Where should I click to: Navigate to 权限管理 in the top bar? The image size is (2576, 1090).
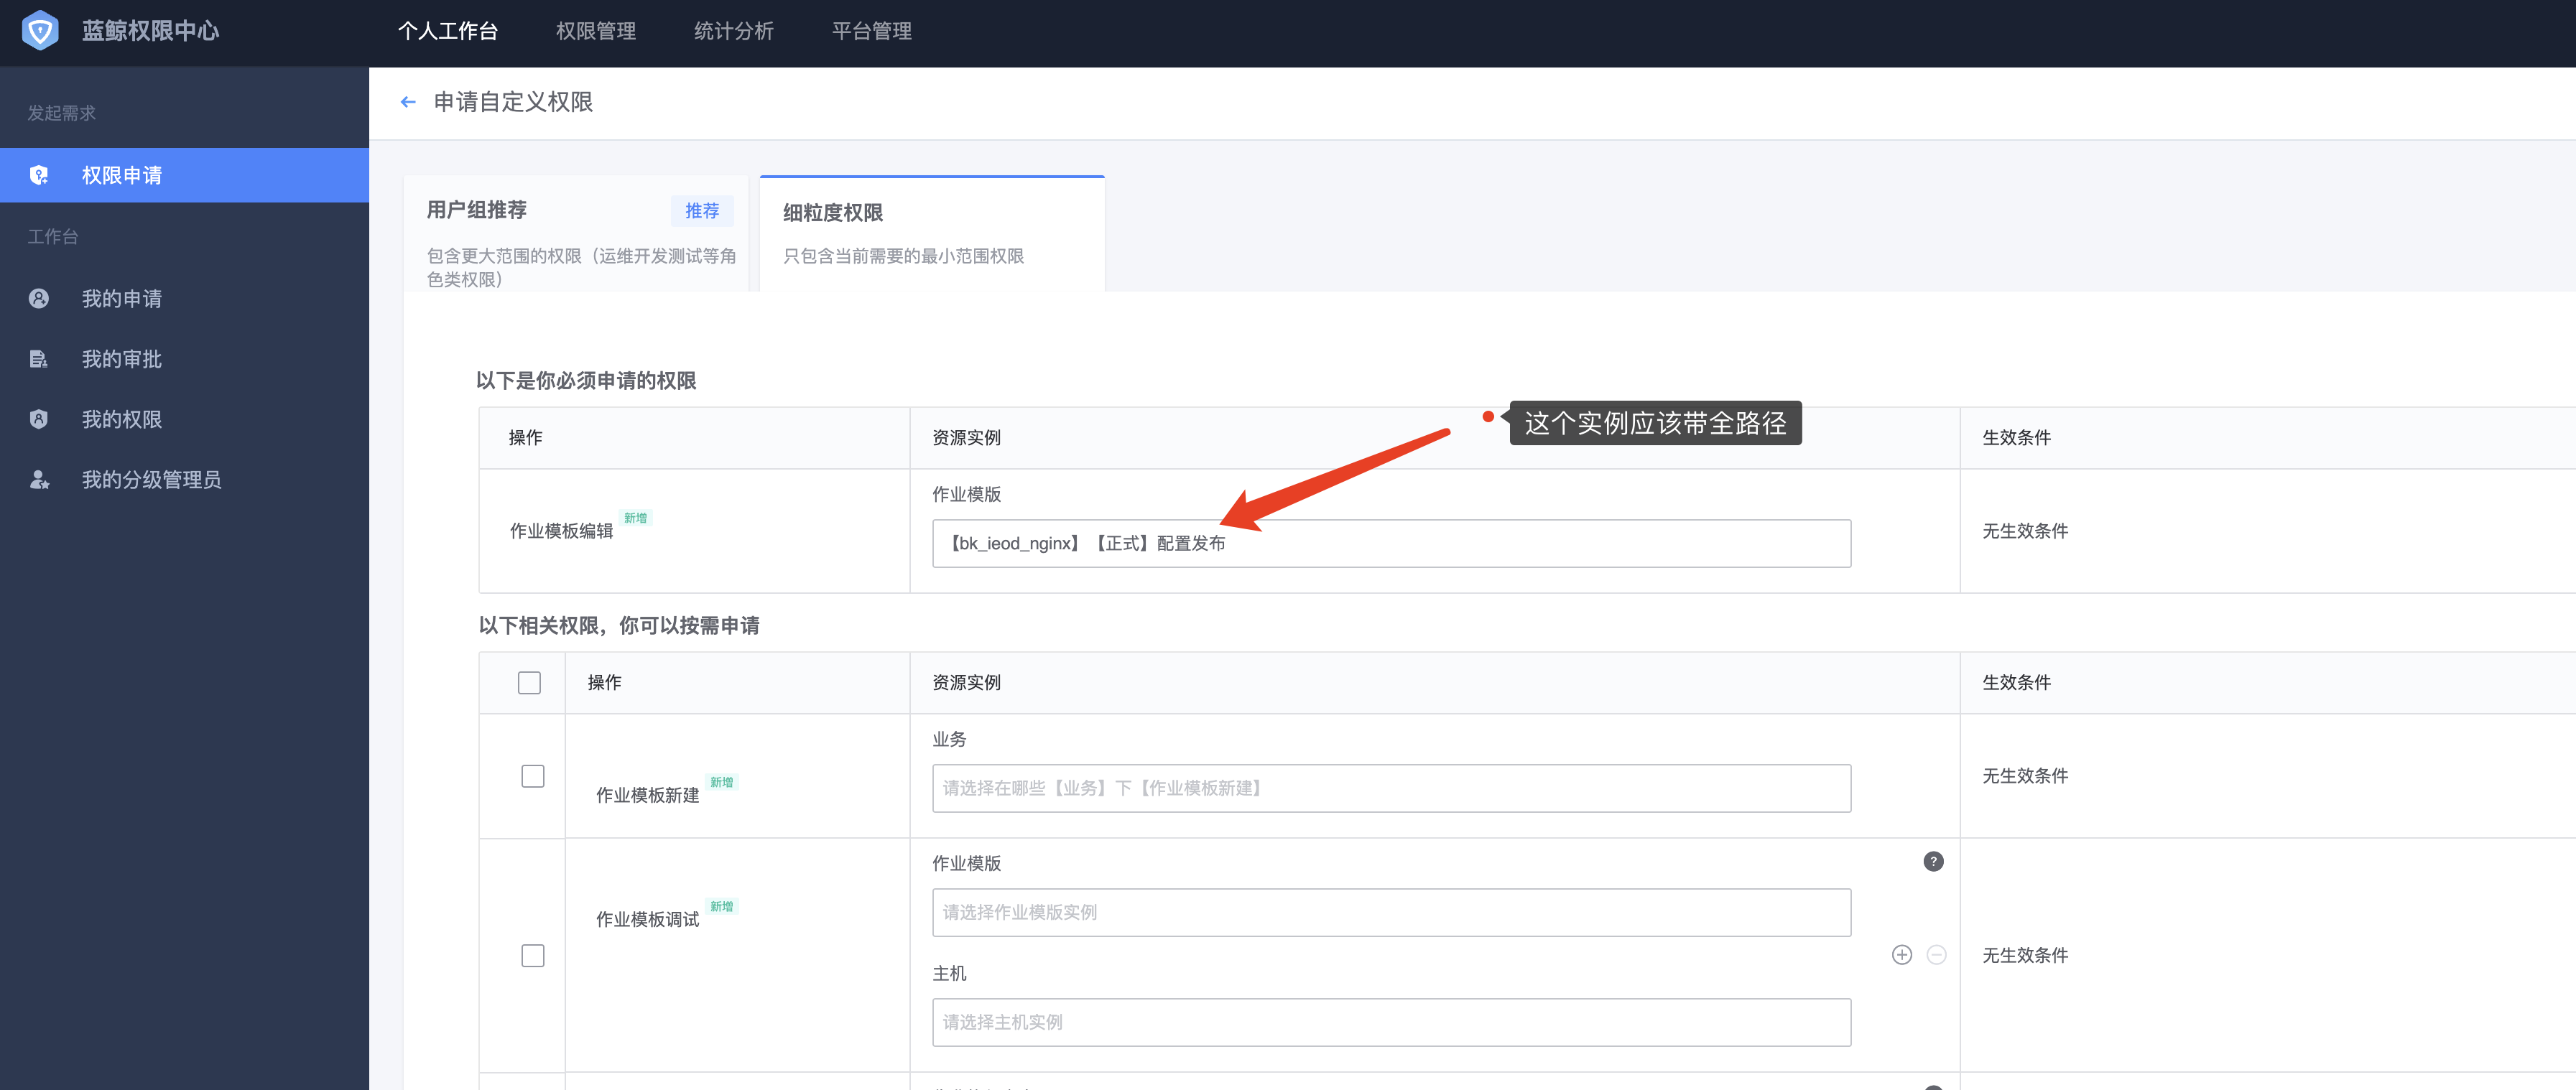pyautogui.click(x=597, y=31)
